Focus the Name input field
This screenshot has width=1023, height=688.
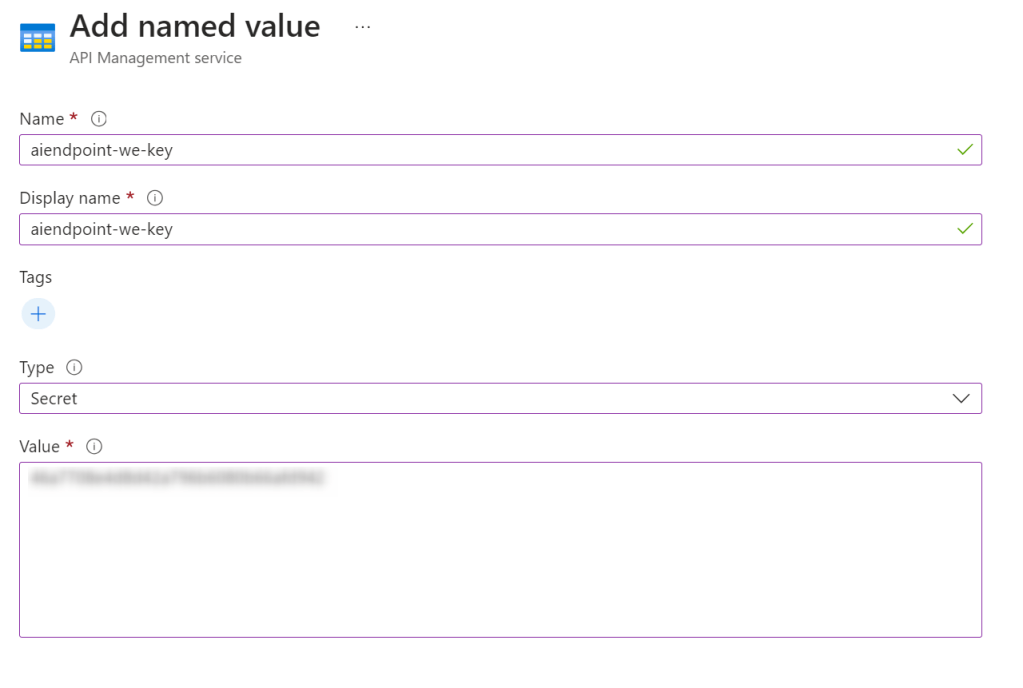tap(480, 150)
